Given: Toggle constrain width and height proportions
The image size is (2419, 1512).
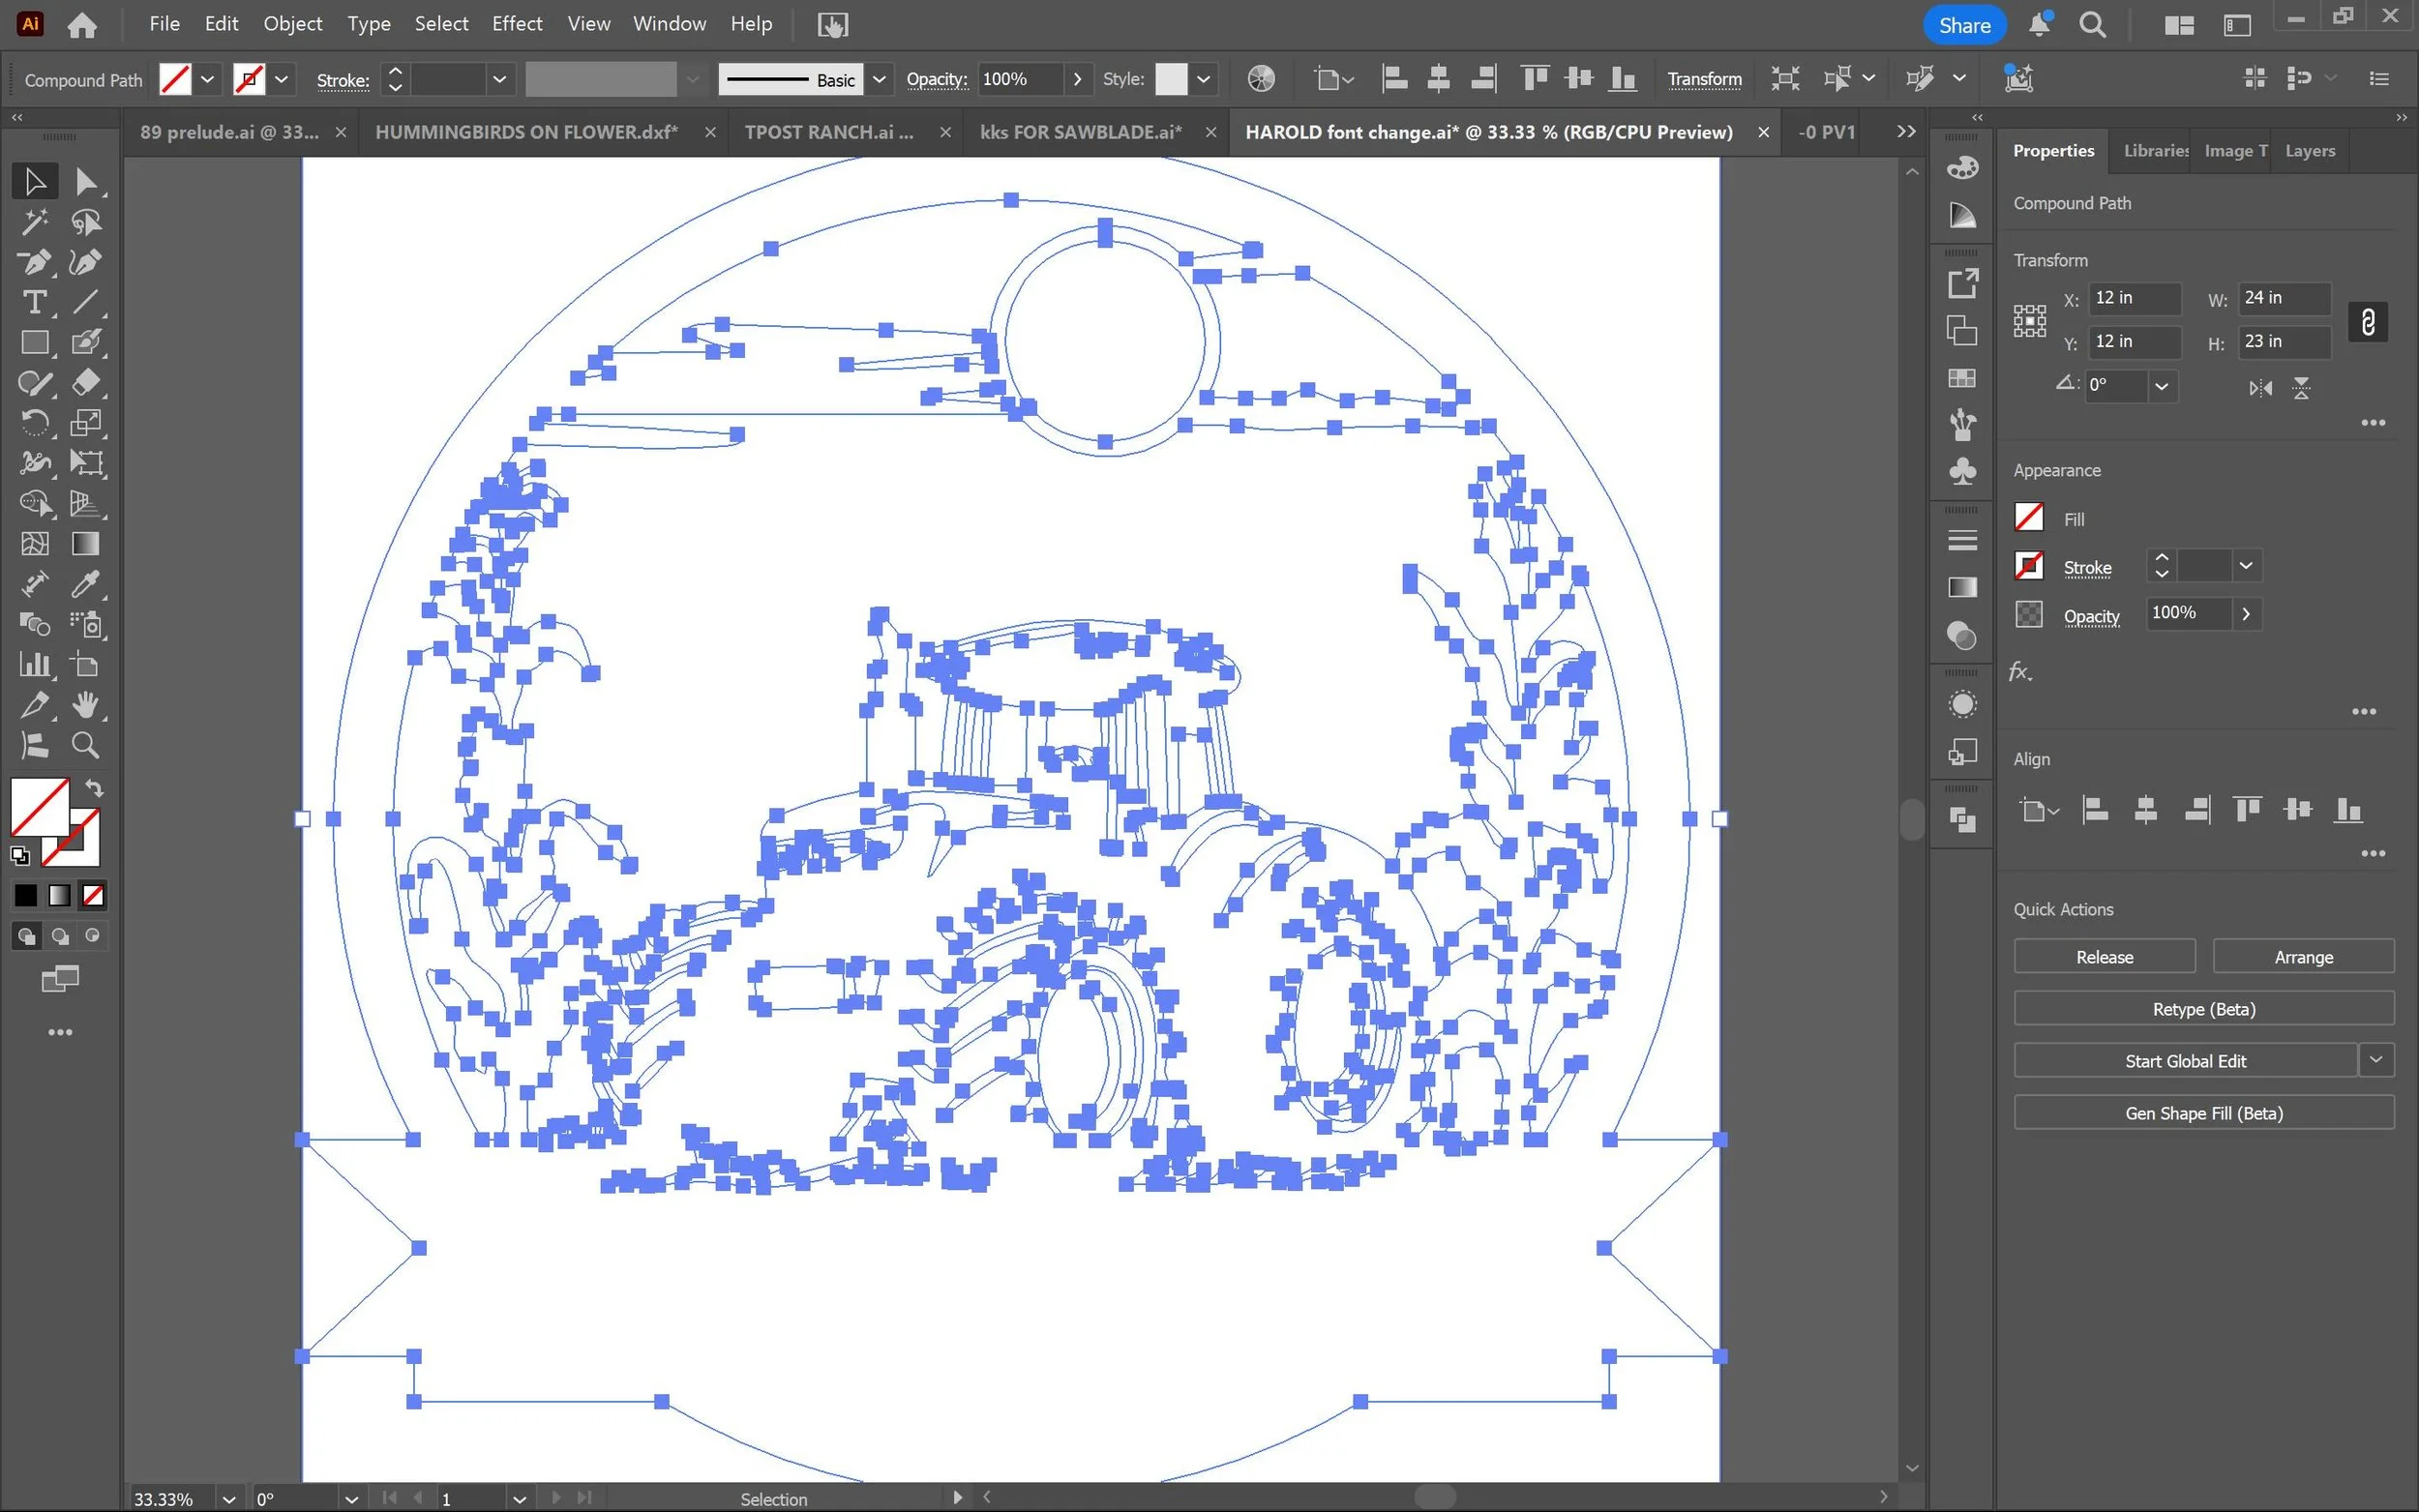Looking at the screenshot, I should pos(2367,322).
